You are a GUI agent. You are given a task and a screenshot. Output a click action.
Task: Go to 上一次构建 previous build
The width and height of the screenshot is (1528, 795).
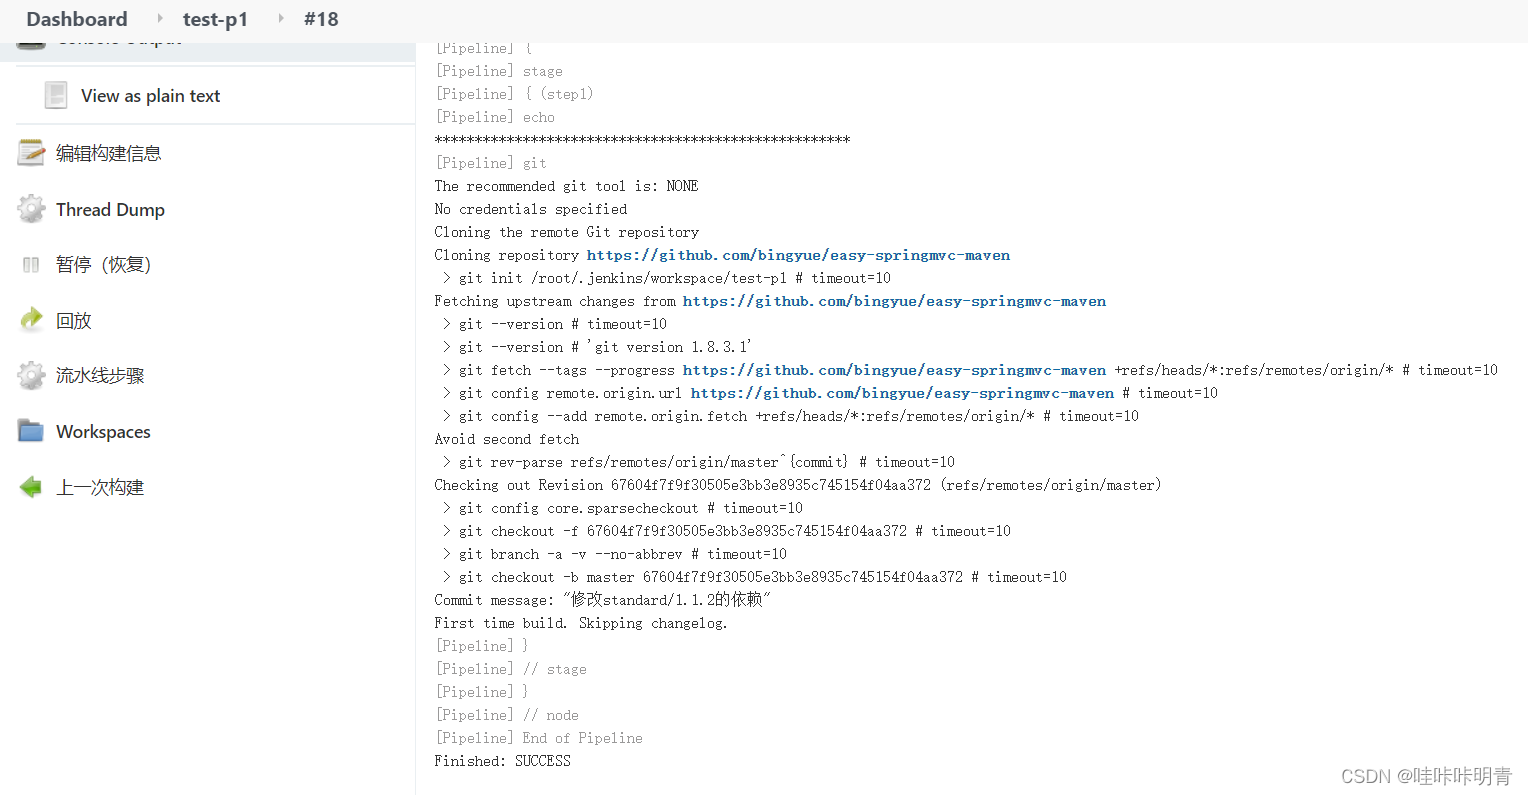(x=100, y=487)
